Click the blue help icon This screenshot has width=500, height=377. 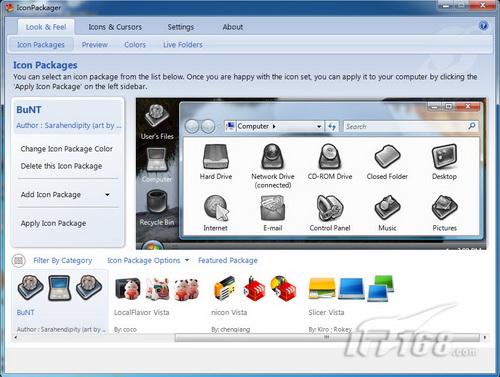click(483, 26)
